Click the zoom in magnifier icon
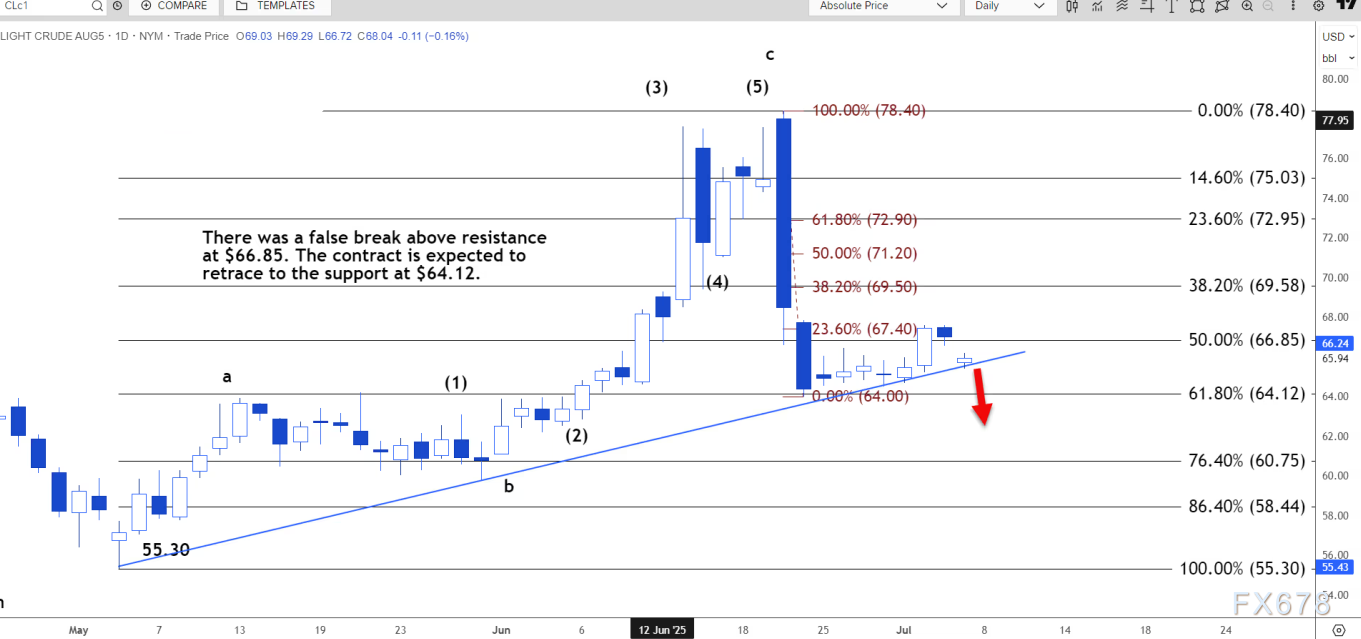This screenshot has height=639, width=1361. (x=1247, y=6)
